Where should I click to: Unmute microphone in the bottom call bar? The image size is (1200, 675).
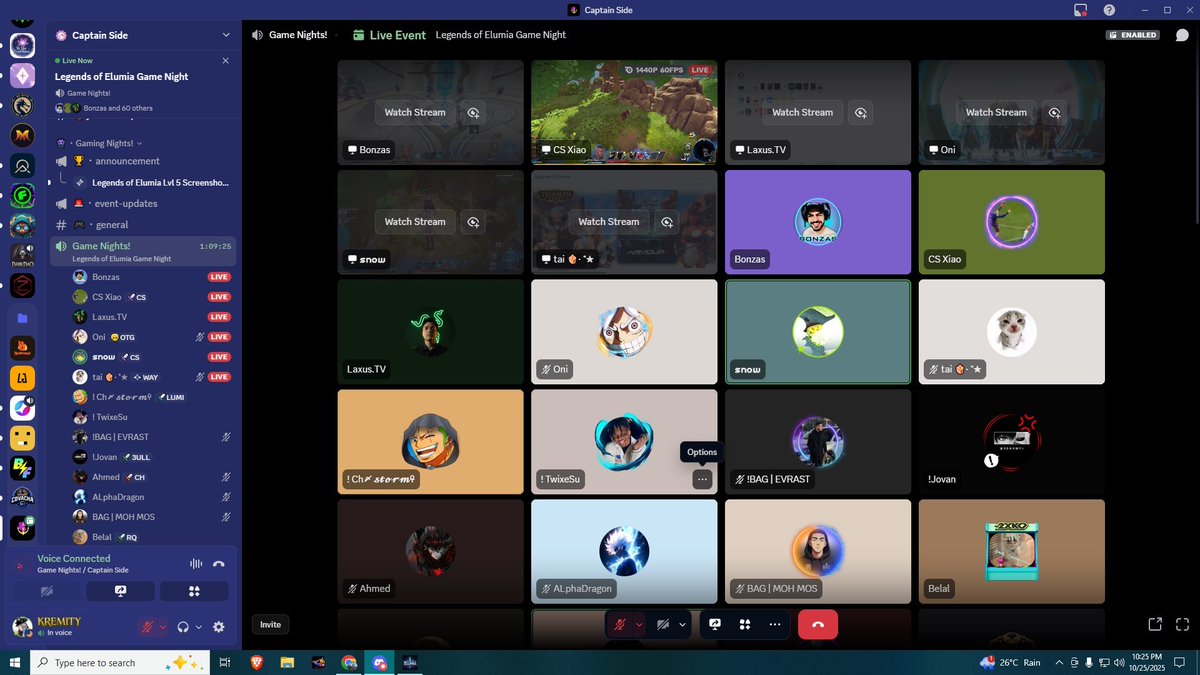coord(620,624)
